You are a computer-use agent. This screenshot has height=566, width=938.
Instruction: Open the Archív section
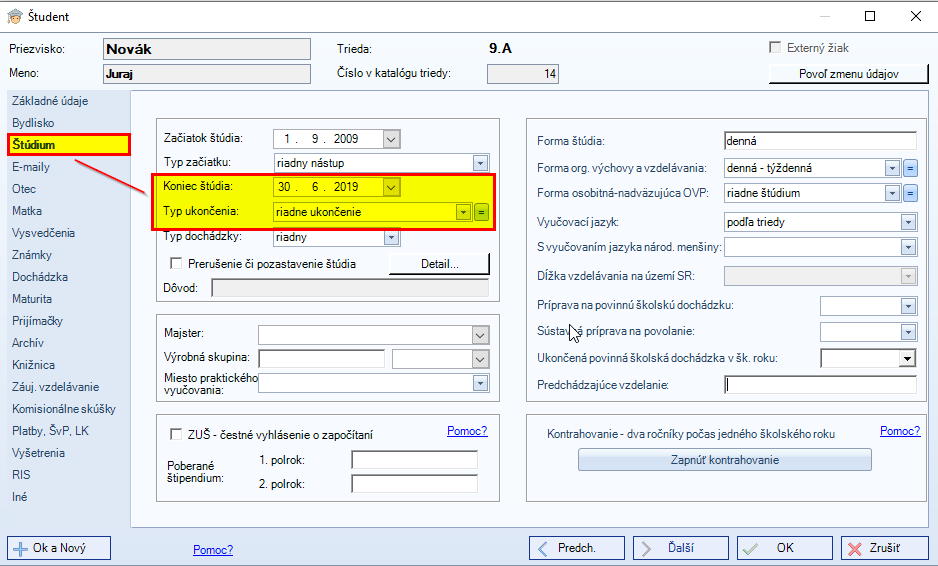click(x=28, y=343)
